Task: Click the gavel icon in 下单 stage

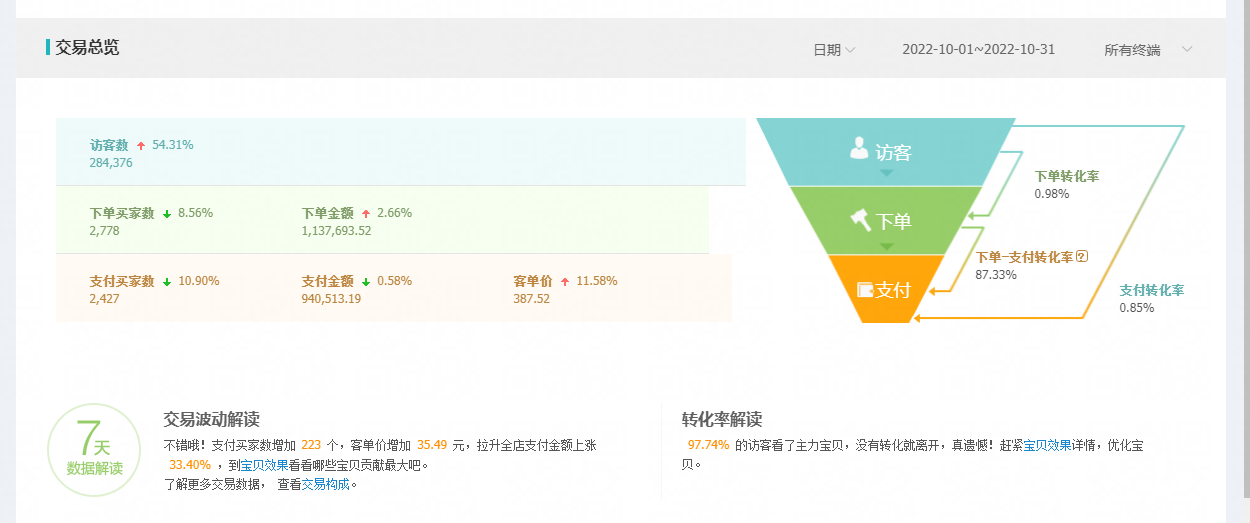Action: [861, 219]
